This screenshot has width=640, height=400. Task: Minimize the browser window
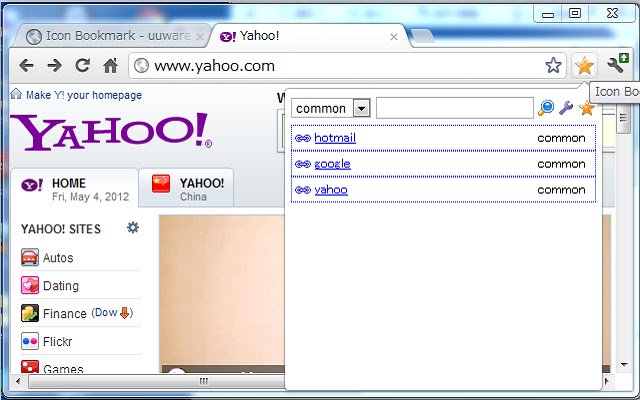pos(548,14)
